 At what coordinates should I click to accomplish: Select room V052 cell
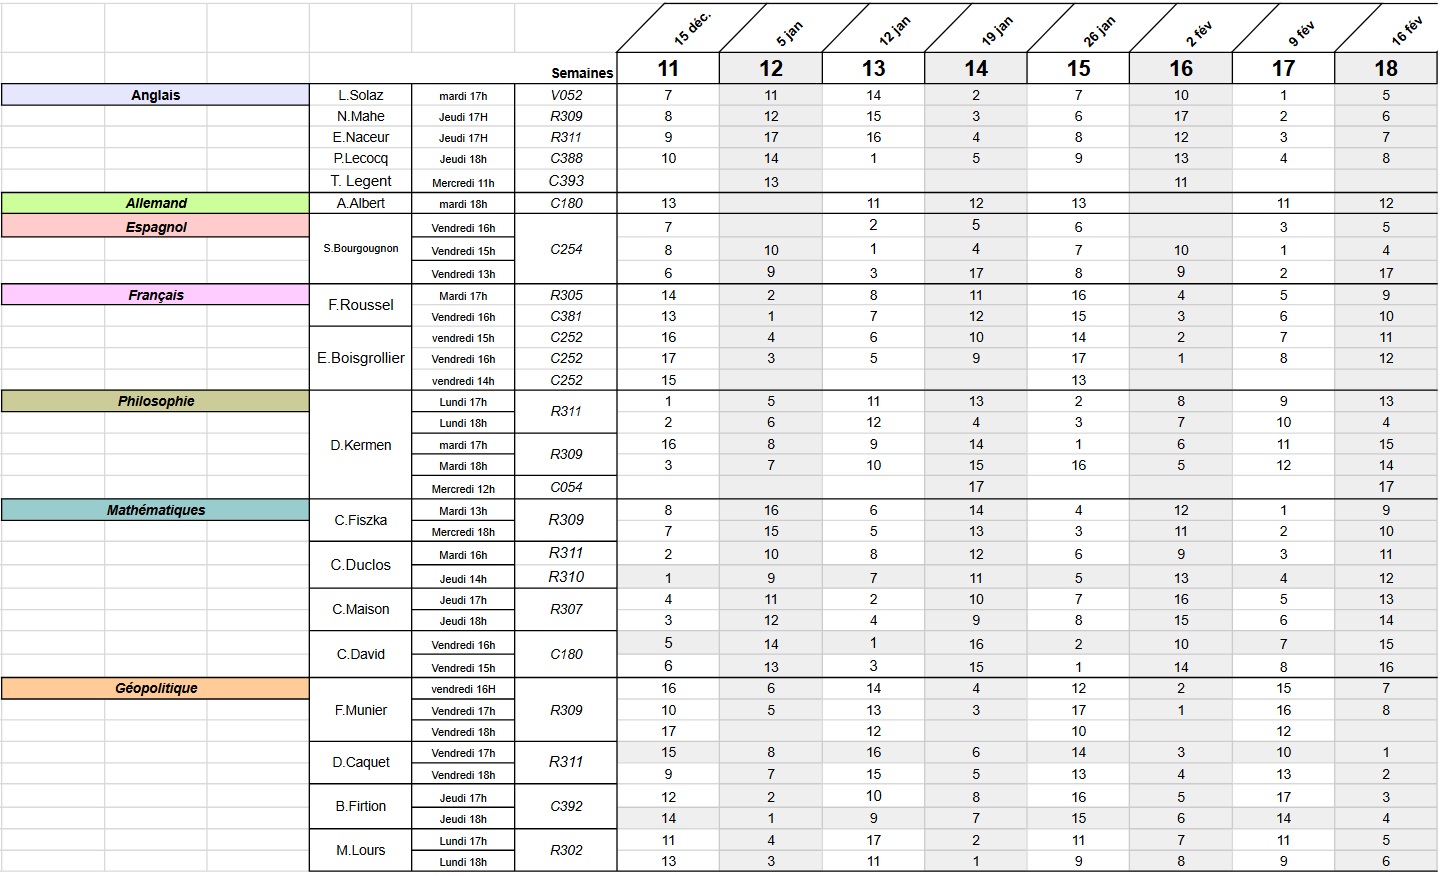(566, 95)
